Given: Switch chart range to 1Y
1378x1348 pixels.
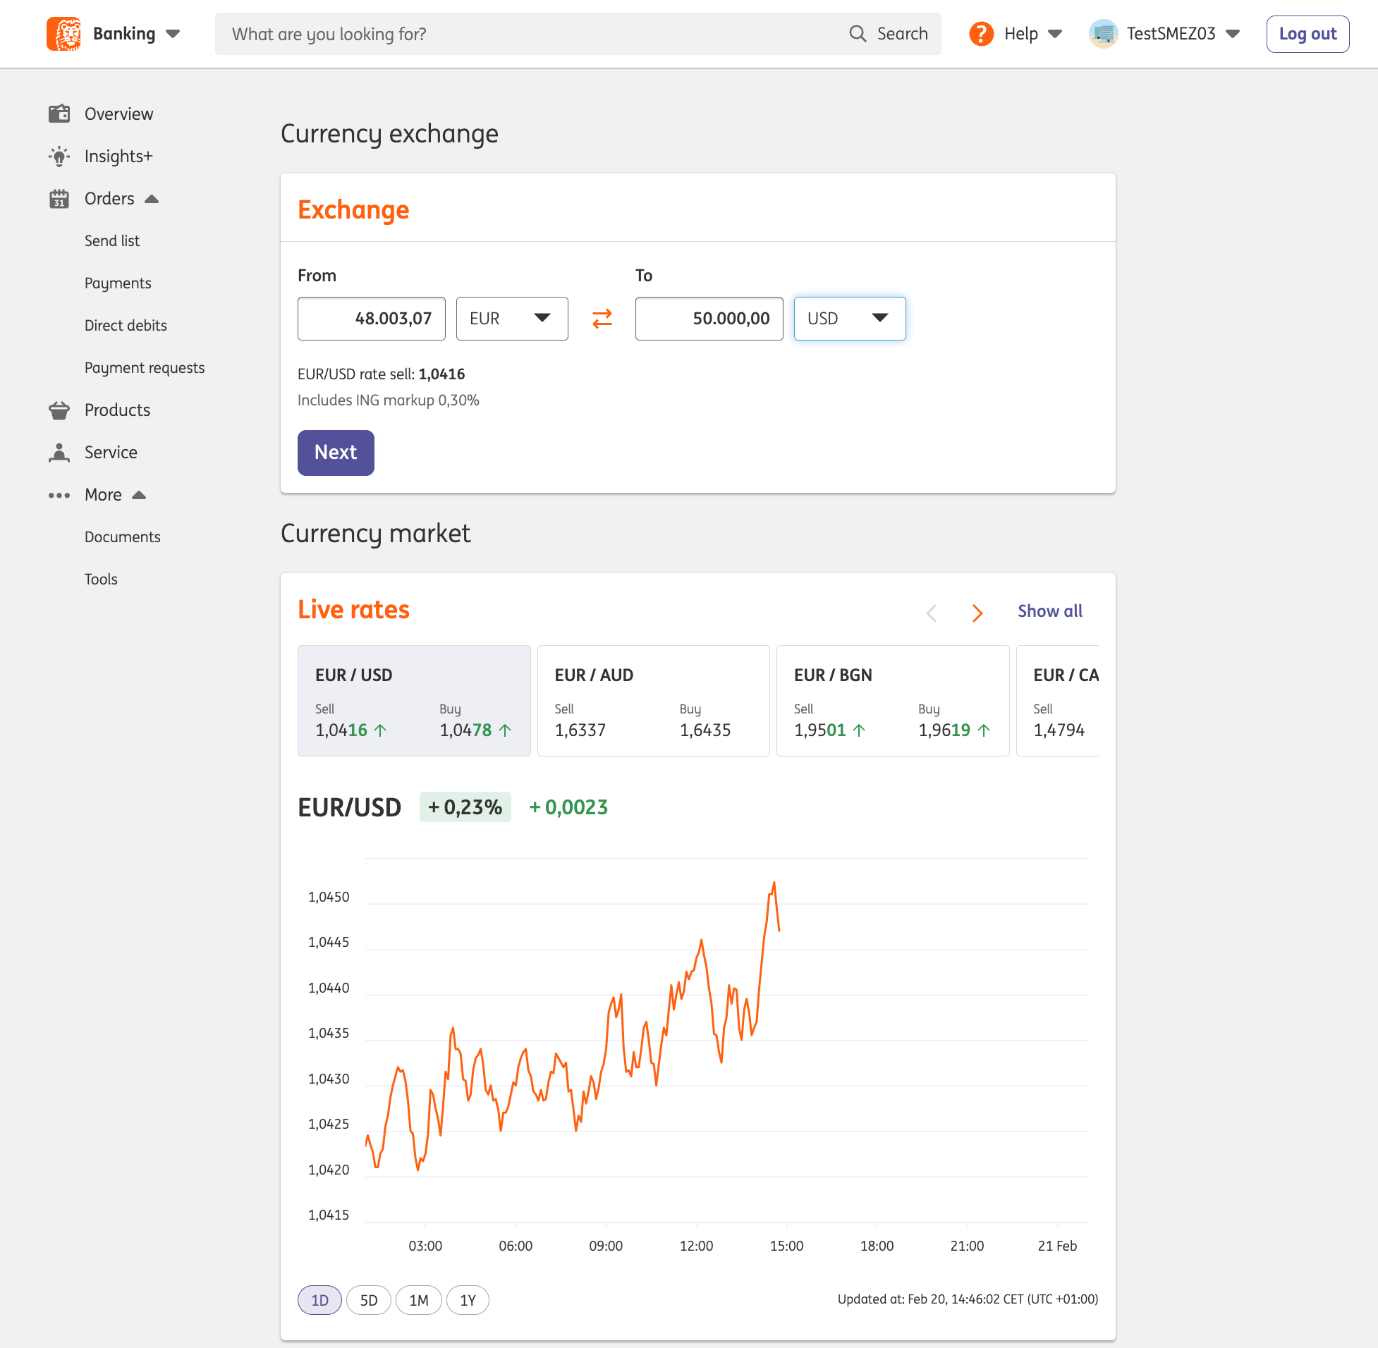Looking at the screenshot, I should 468,1300.
